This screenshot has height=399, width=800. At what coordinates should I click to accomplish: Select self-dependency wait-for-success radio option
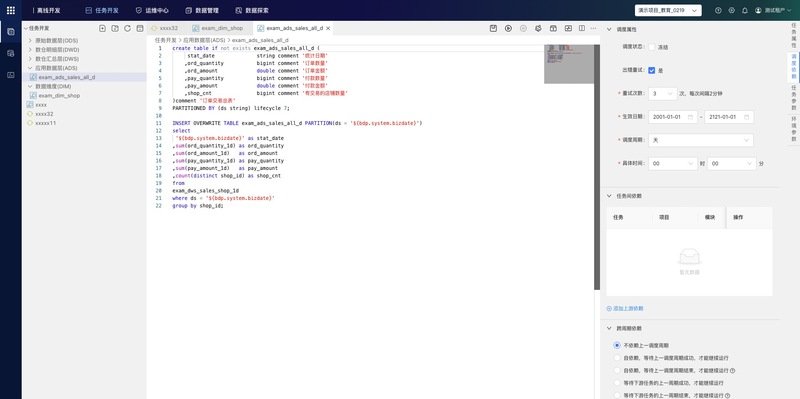tap(617, 358)
